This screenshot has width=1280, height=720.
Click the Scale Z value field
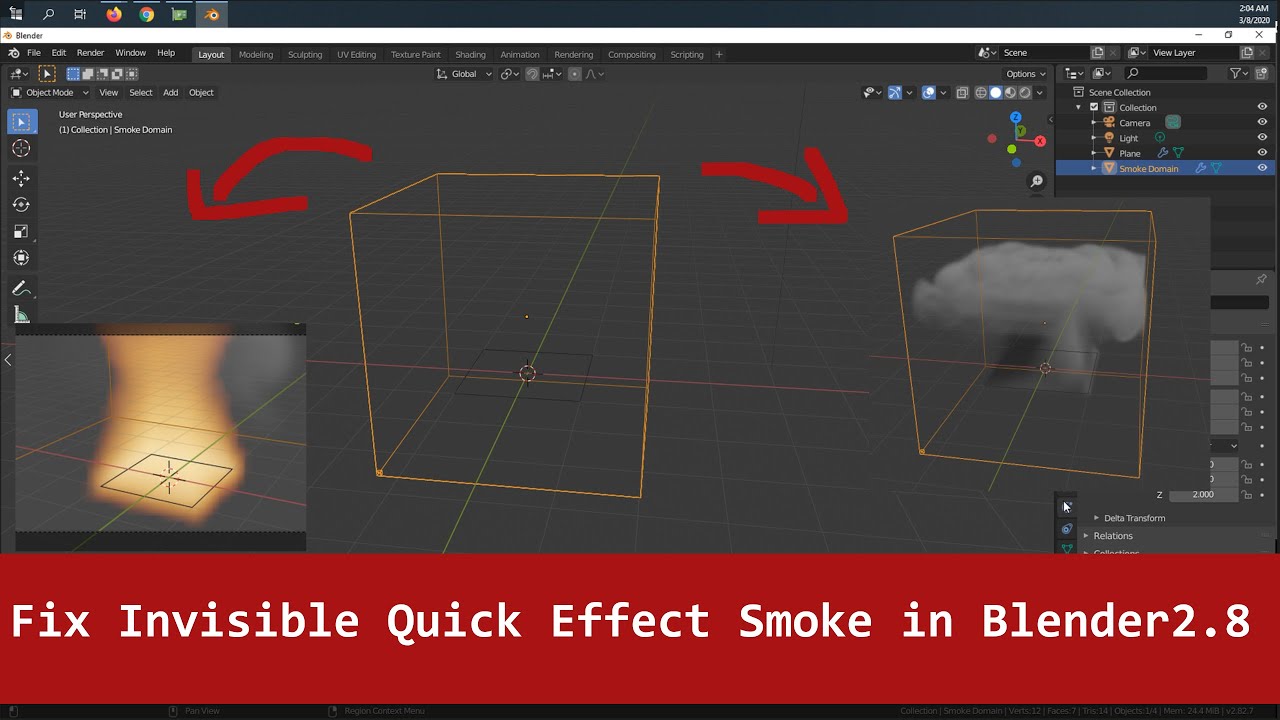(x=1203, y=495)
